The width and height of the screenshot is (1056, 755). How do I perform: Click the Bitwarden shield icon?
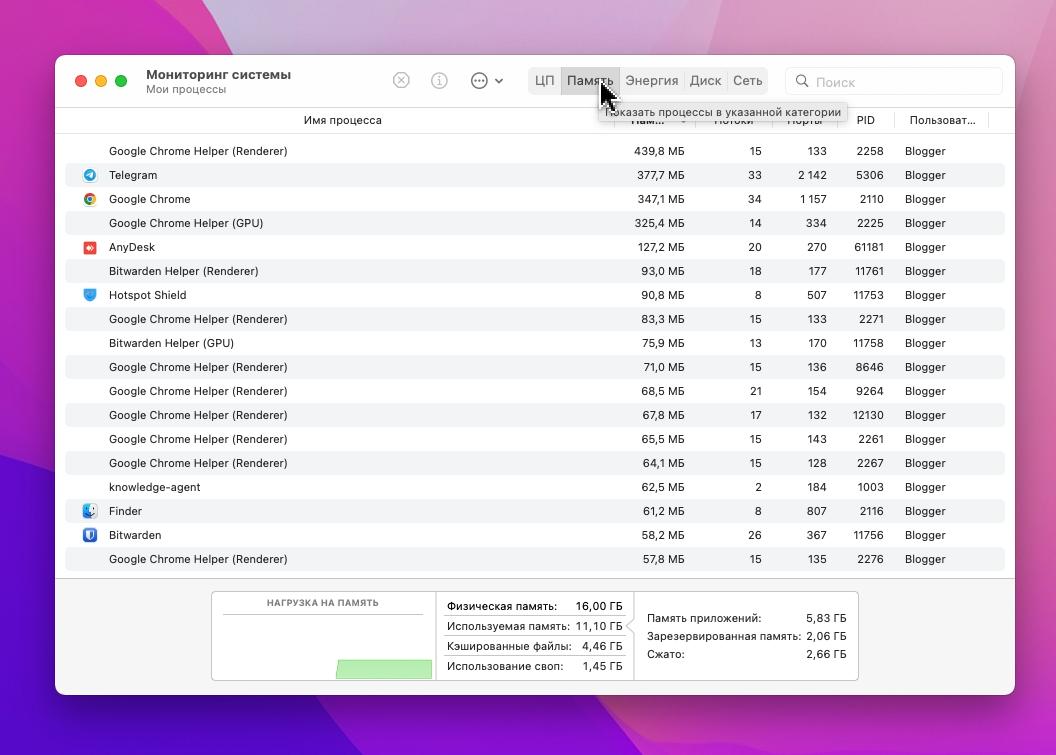coord(90,535)
